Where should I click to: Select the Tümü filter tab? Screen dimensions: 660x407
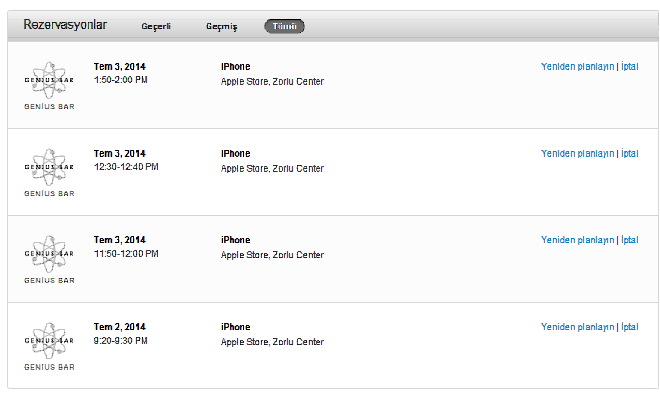coord(285,26)
